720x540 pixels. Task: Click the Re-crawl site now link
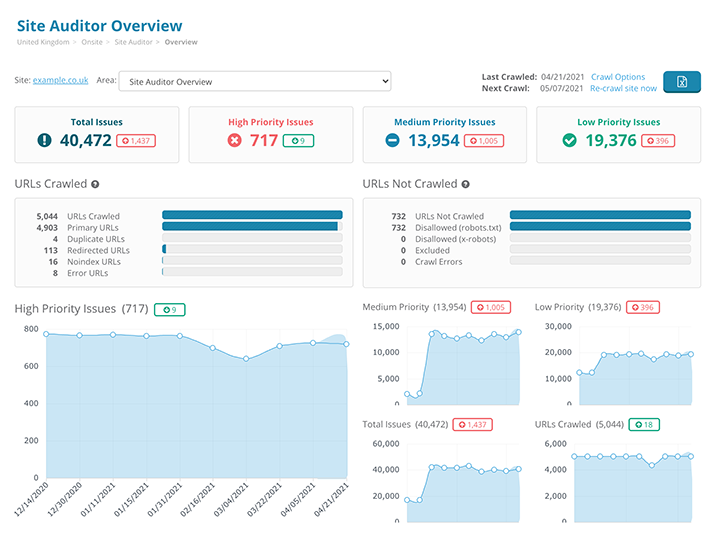click(x=624, y=88)
